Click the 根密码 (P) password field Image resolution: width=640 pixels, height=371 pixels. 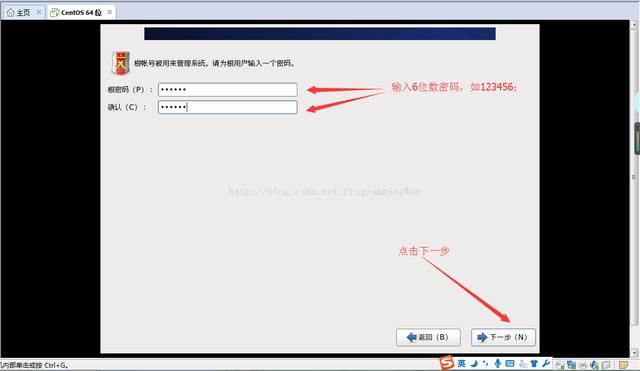[x=227, y=89]
